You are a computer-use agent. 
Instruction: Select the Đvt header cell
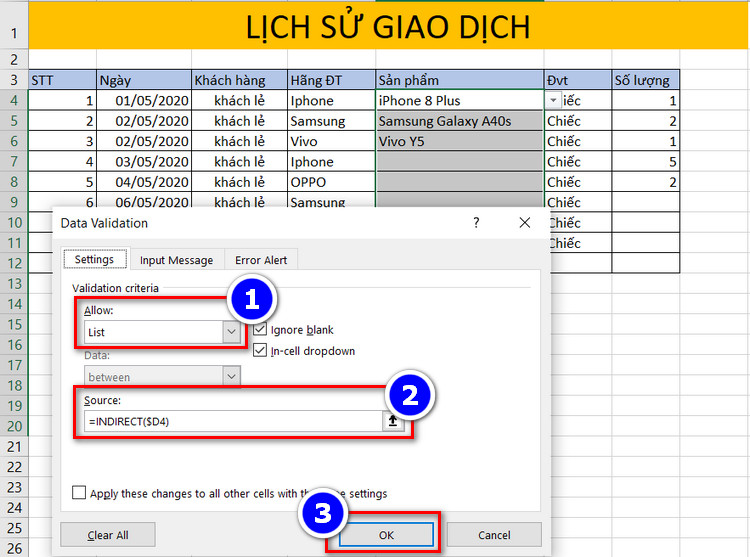click(578, 80)
